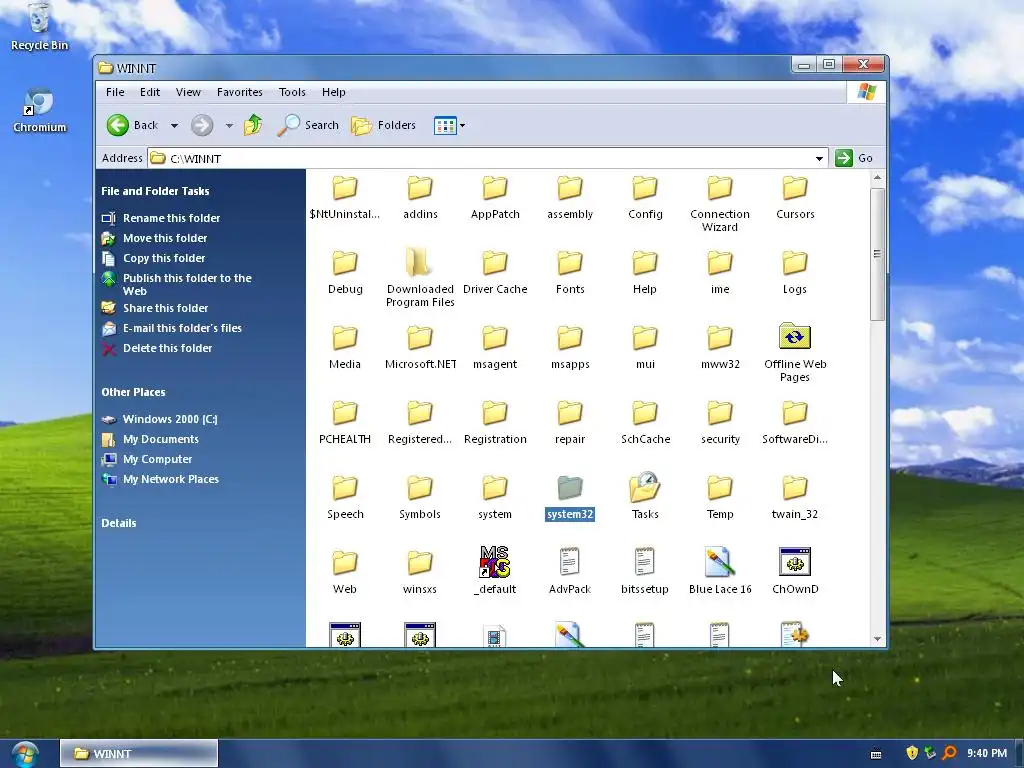Image resolution: width=1024 pixels, height=768 pixels.
Task: Open the Tools menu
Action: pyautogui.click(x=292, y=92)
